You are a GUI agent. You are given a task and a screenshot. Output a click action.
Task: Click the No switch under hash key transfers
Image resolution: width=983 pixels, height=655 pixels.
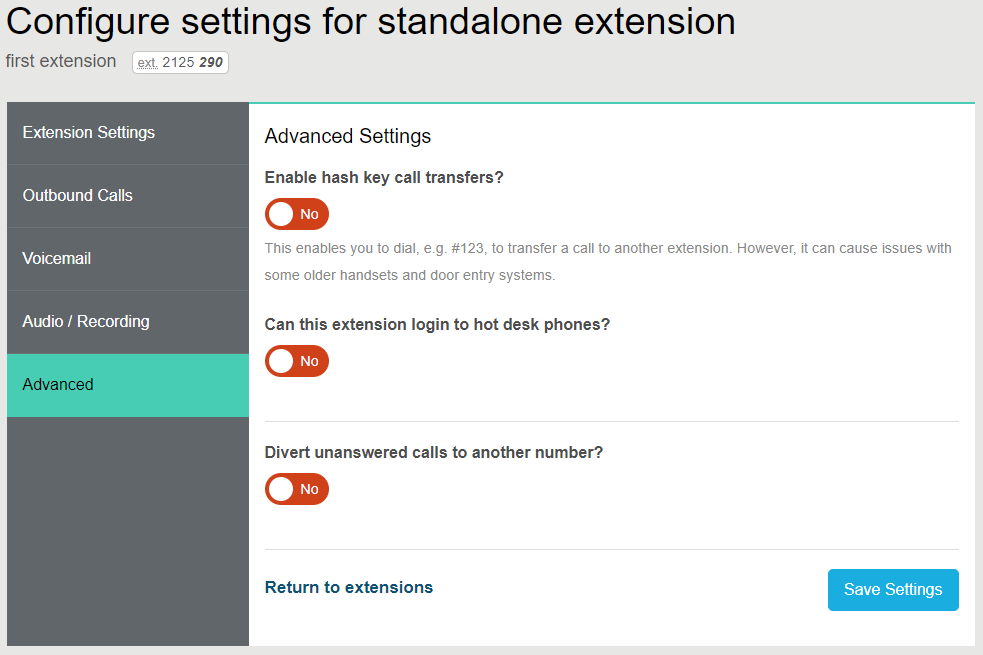[296, 213]
